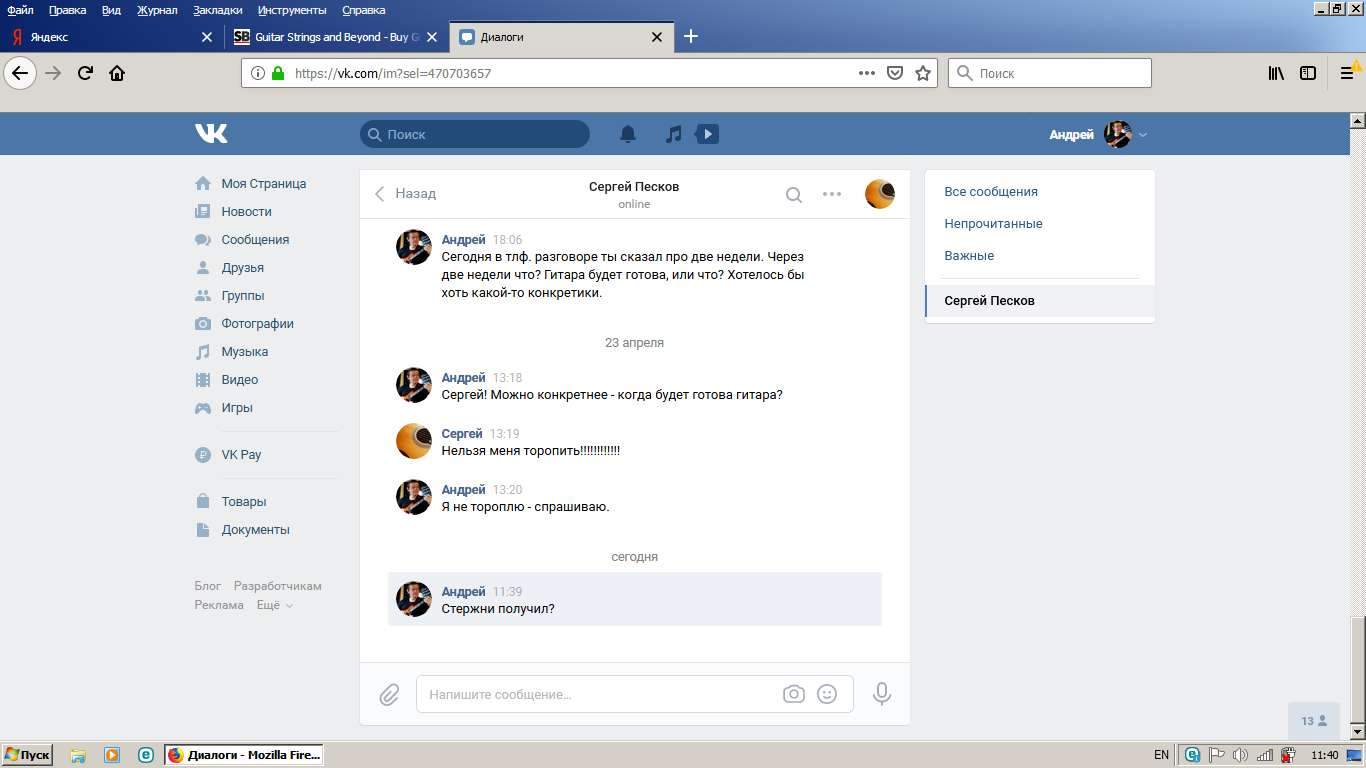This screenshot has height=768, width=1366.
Task: Click the VK notifications bell icon
Action: 628,134
